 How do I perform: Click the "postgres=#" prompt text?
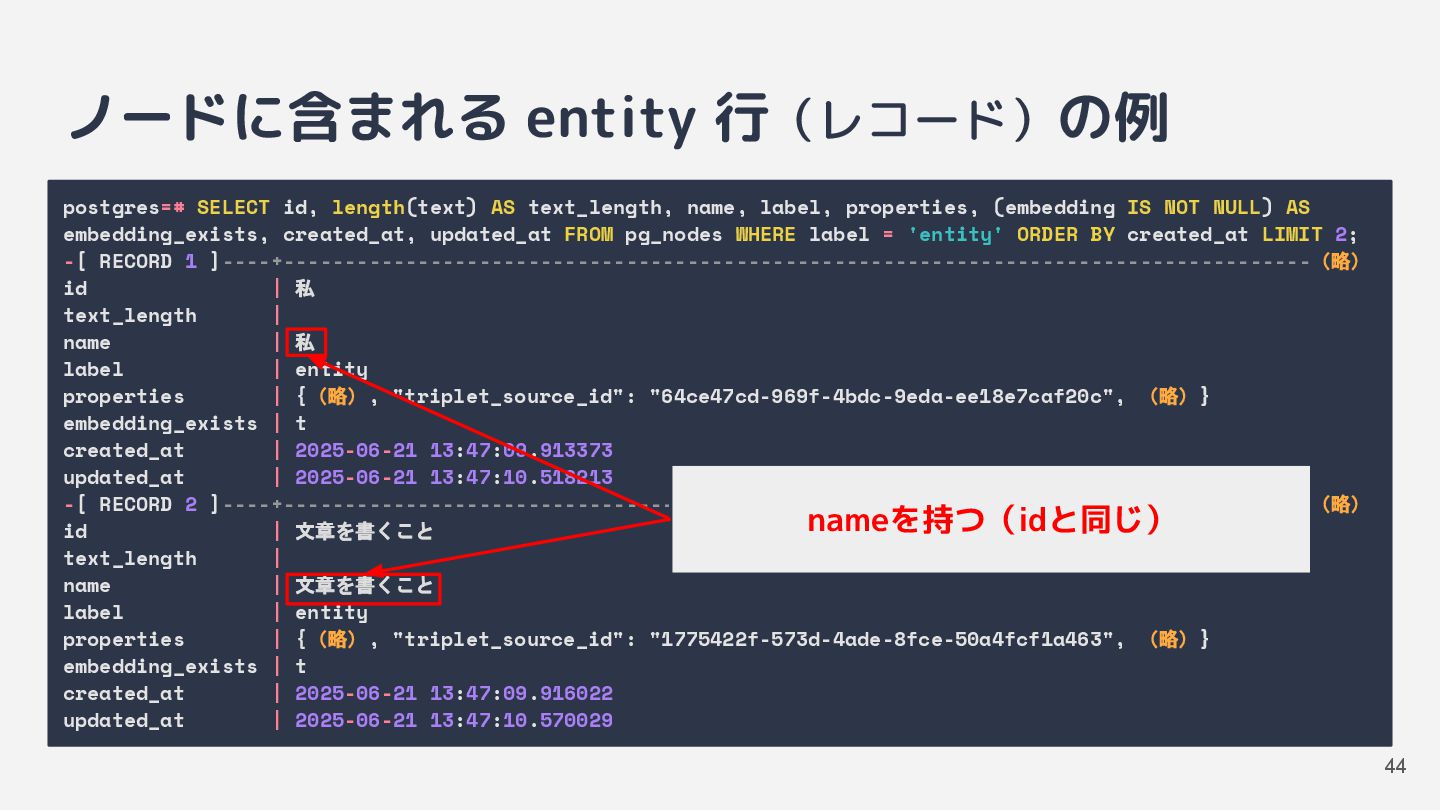[x=124, y=208]
